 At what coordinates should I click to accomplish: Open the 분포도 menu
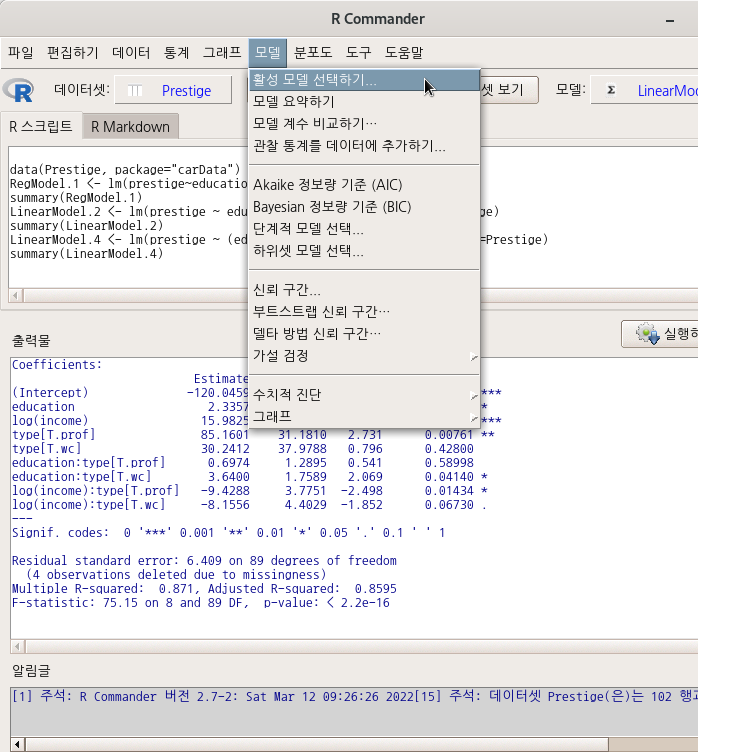313,53
